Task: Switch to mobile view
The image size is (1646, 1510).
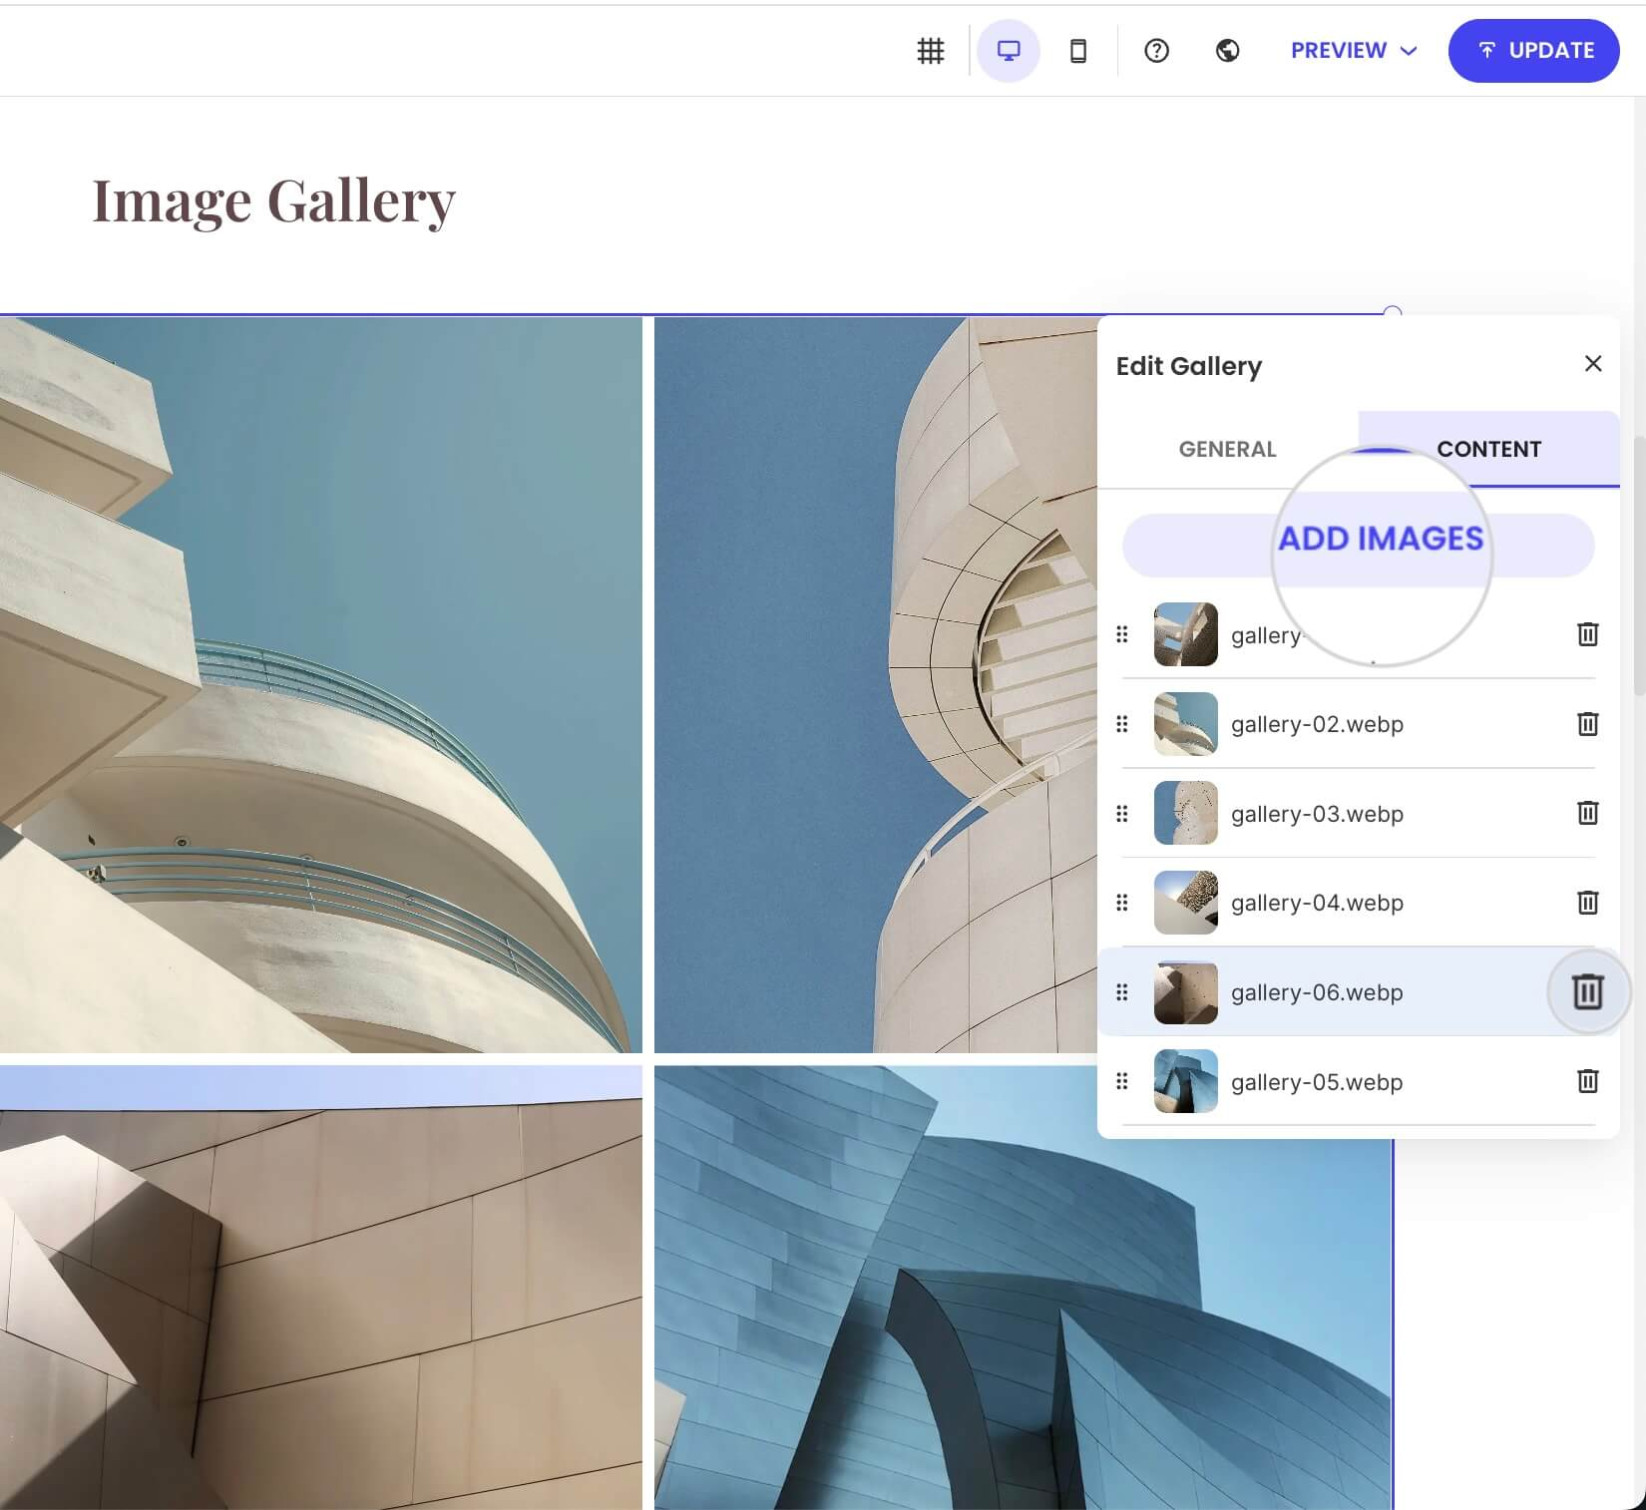Action: tap(1078, 50)
